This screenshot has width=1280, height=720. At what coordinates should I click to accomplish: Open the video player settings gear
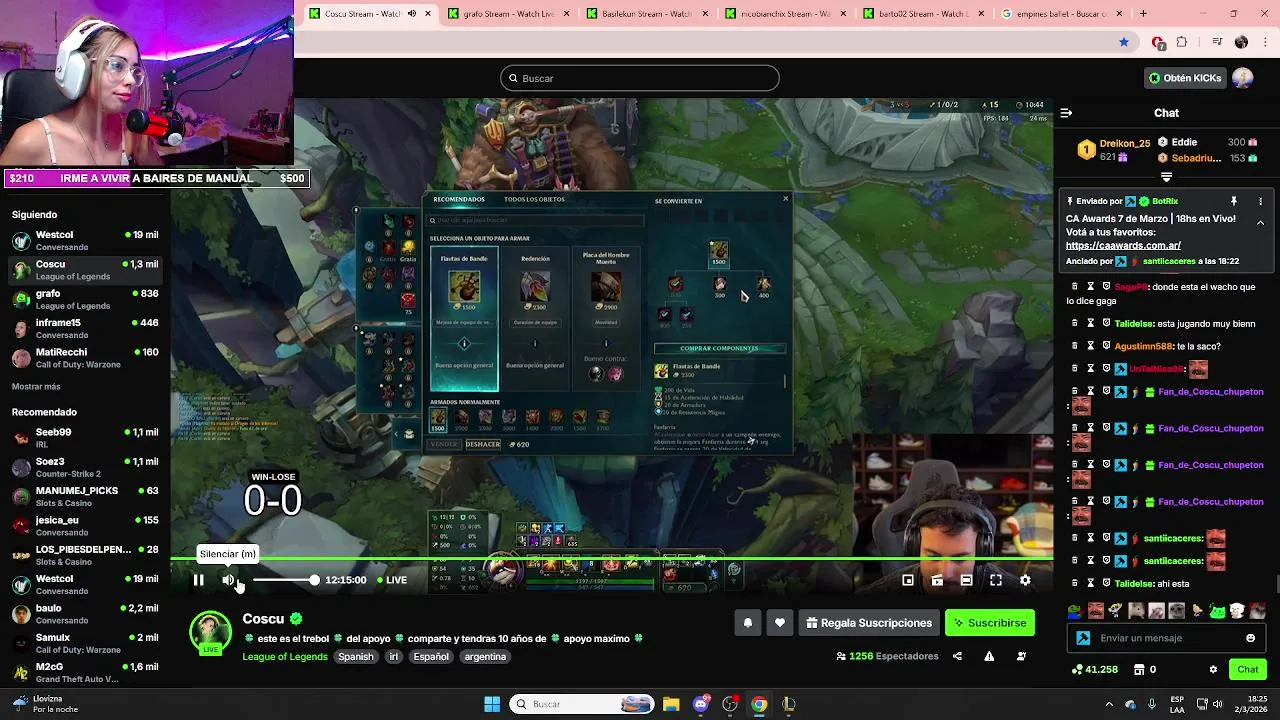[1025, 580]
